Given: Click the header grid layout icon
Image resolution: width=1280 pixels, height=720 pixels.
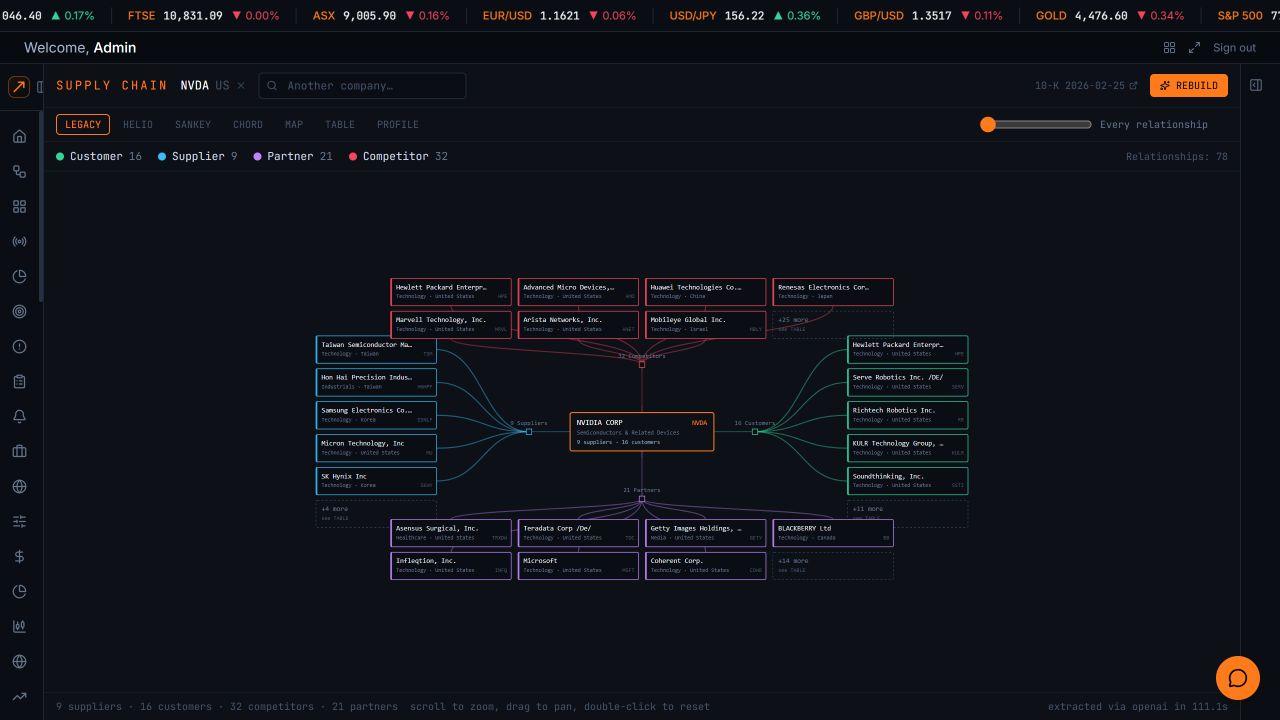Looking at the screenshot, I should point(1169,47).
